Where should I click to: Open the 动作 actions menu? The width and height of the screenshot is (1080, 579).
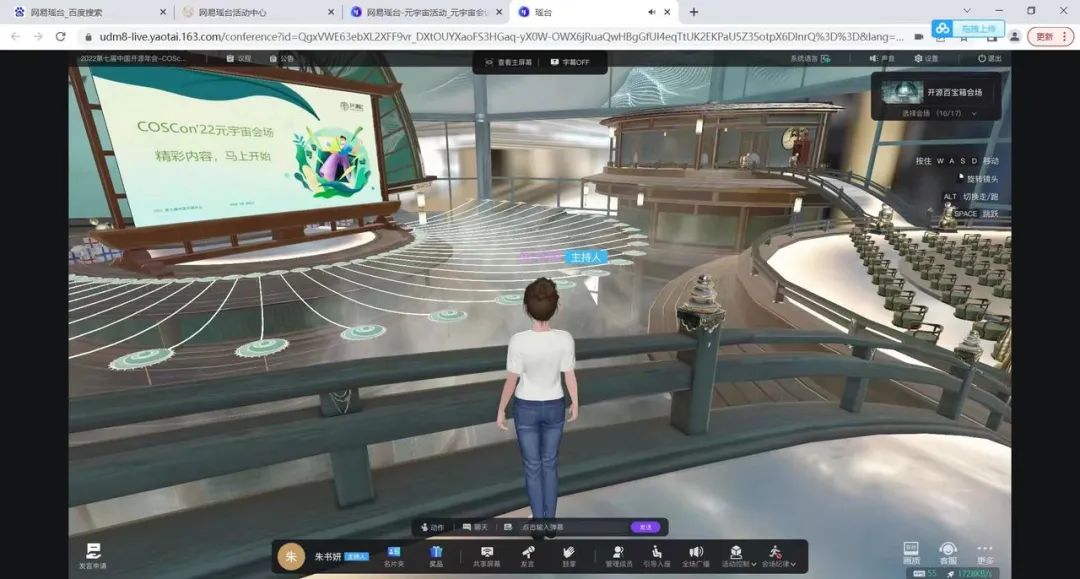point(433,527)
